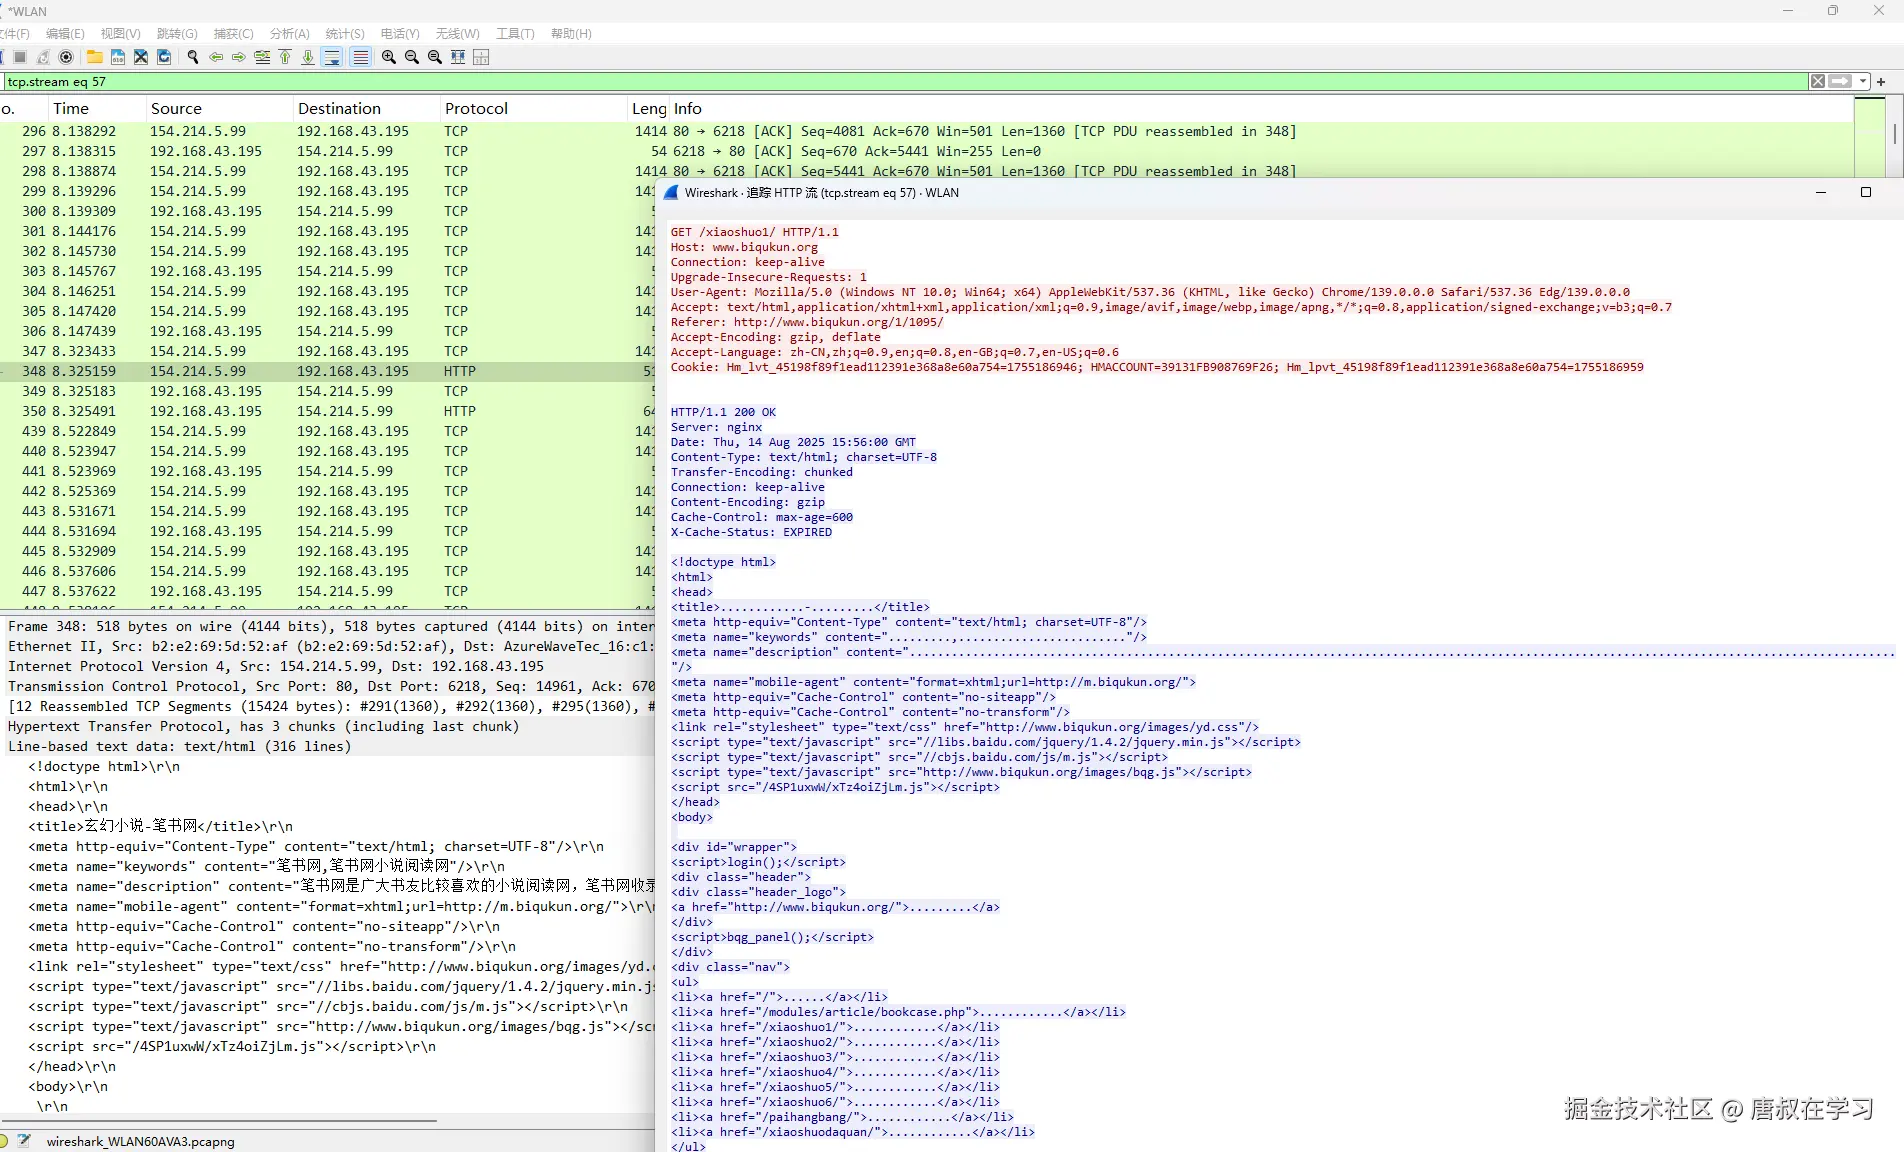Open the 统计(S) menu

[x=345, y=34]
